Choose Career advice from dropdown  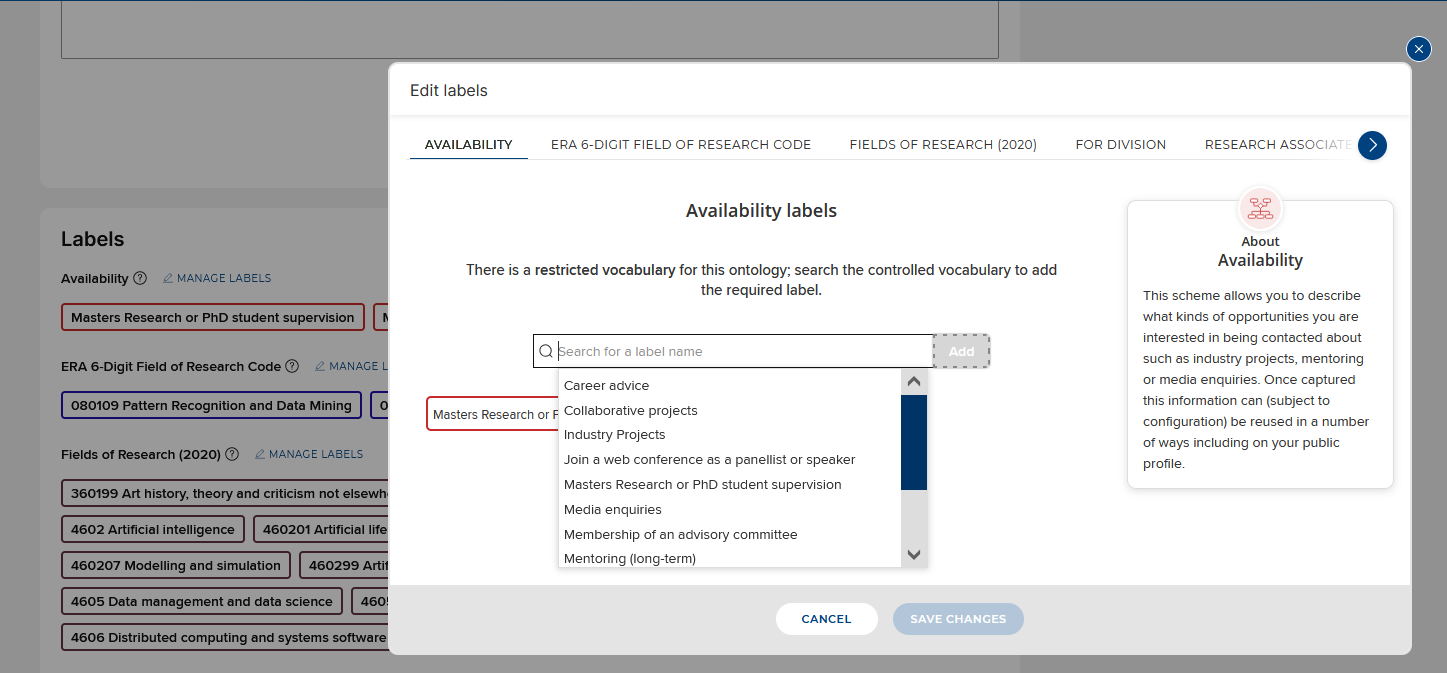pos(606,386)
